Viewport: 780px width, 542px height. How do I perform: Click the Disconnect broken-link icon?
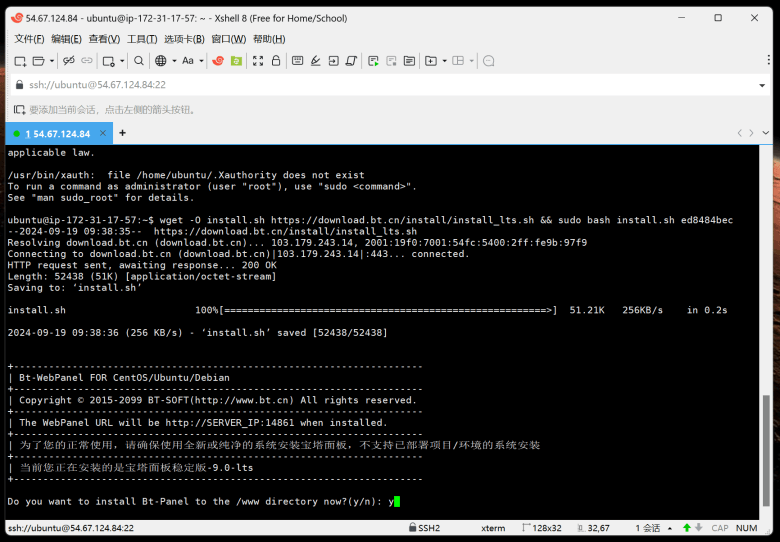[69, 61]
